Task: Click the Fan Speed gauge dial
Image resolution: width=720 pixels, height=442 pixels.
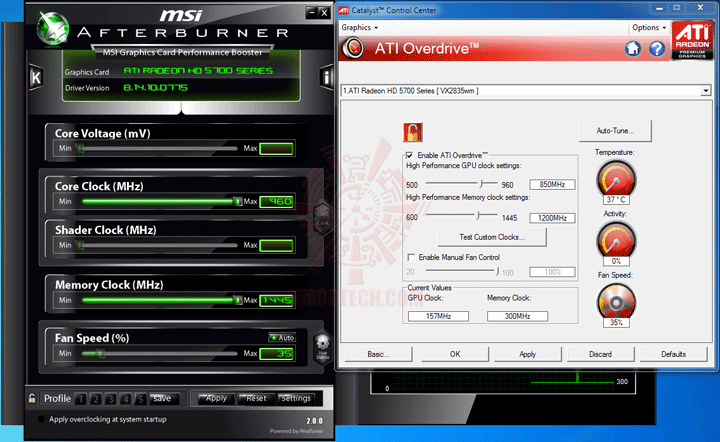Action: pos(616,302)
